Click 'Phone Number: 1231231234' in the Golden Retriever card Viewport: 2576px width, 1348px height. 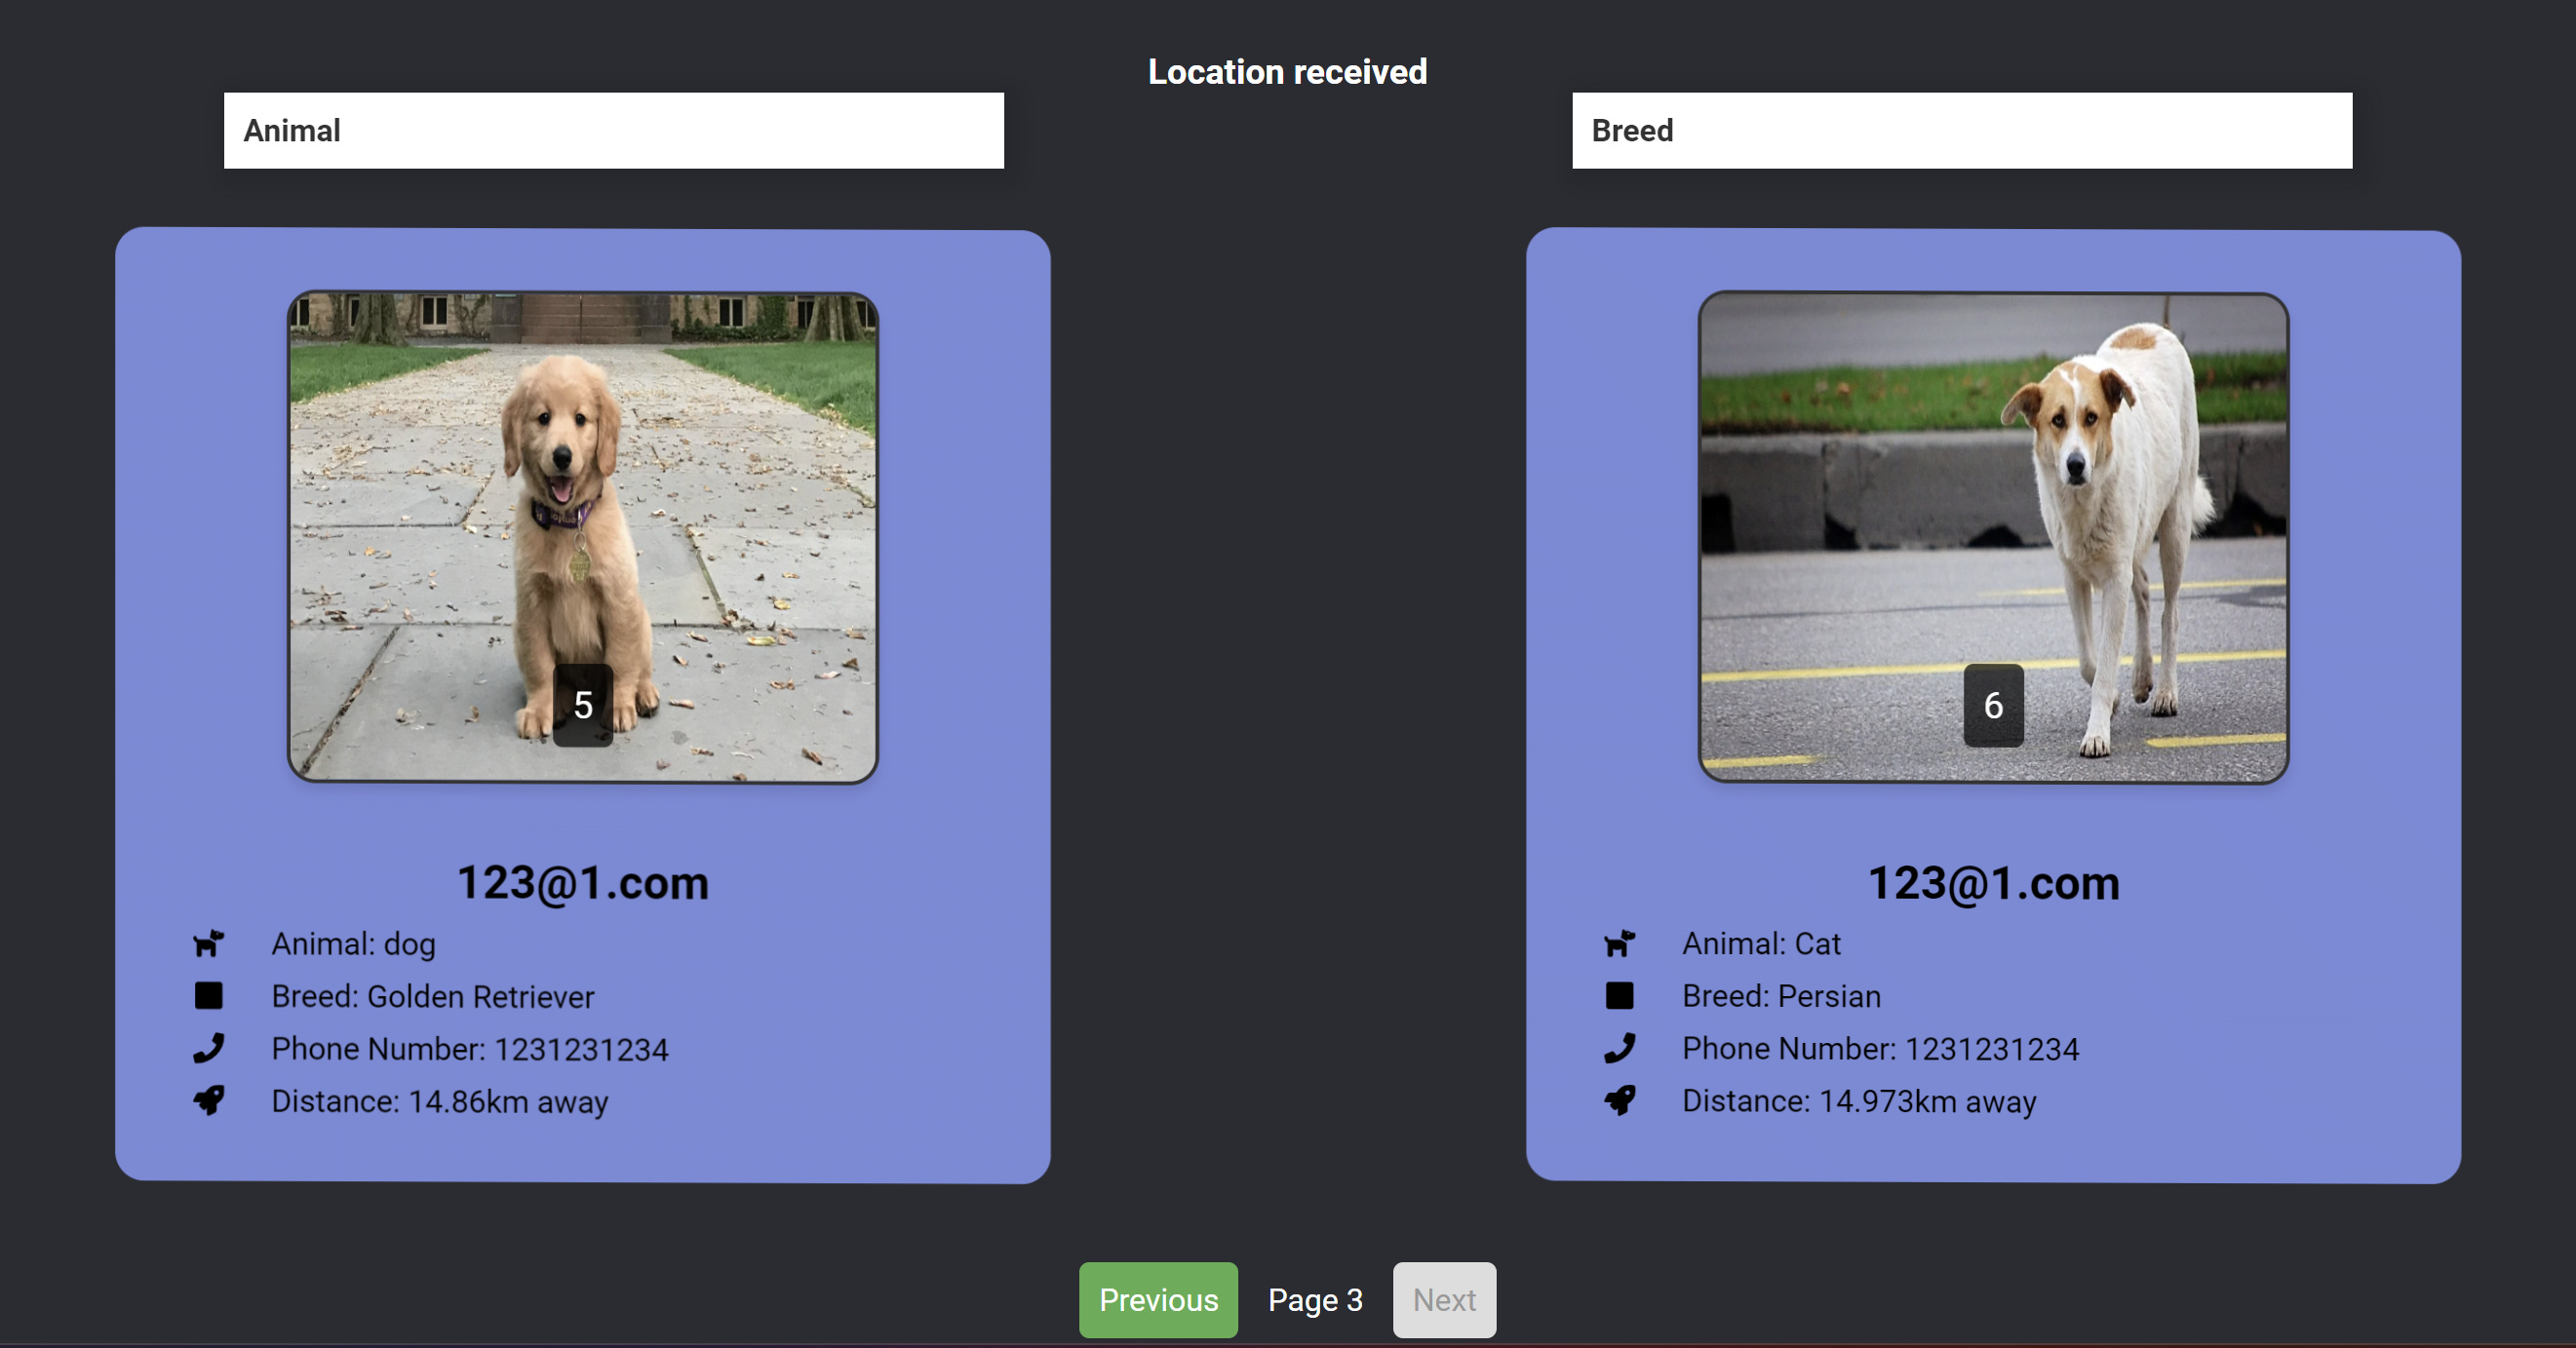click(x=470, y=1049)
